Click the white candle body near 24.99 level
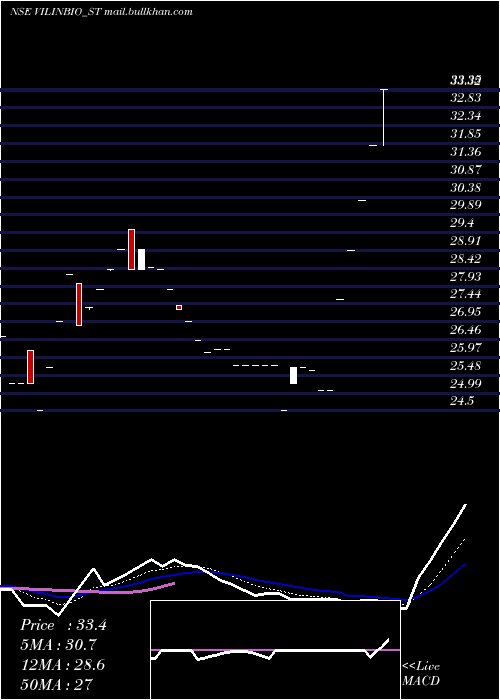 (293, 375)
